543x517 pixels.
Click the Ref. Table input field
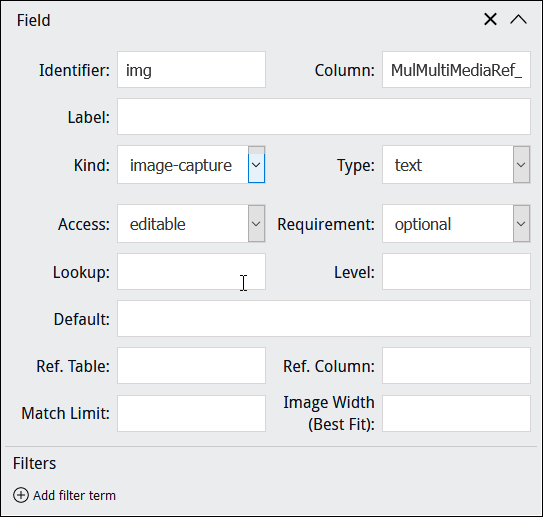coord(192,366)
